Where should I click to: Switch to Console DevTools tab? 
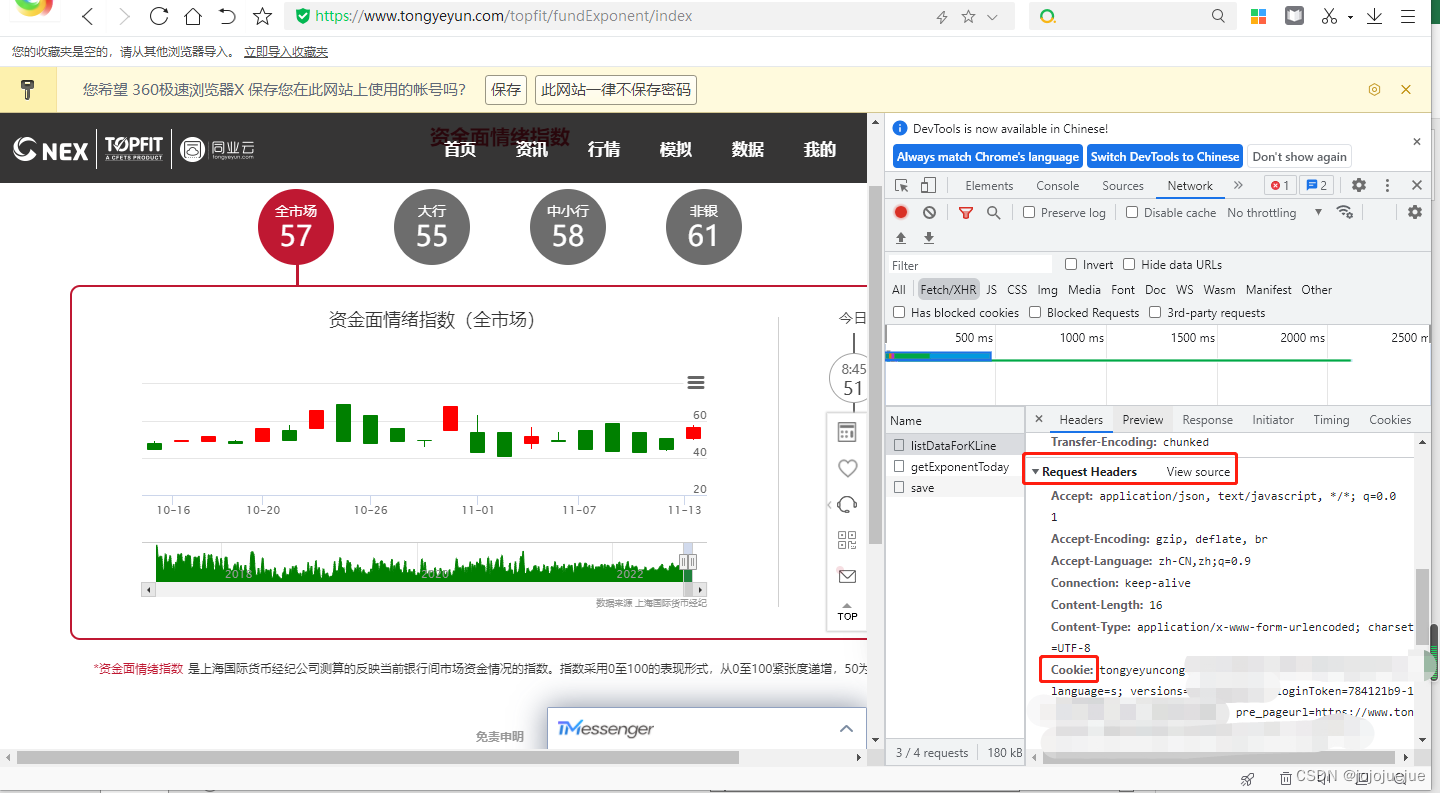(1057, 185)
